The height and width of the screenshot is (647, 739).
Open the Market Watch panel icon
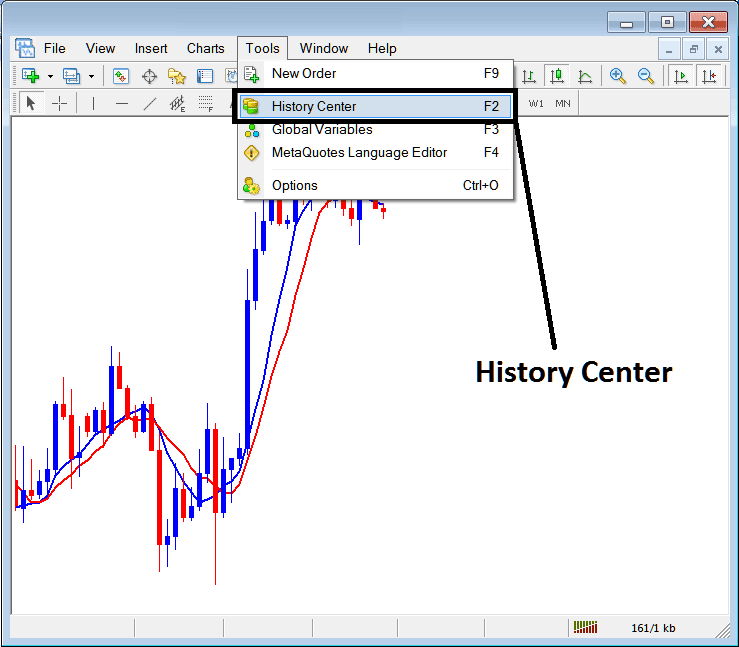point(121,76)
